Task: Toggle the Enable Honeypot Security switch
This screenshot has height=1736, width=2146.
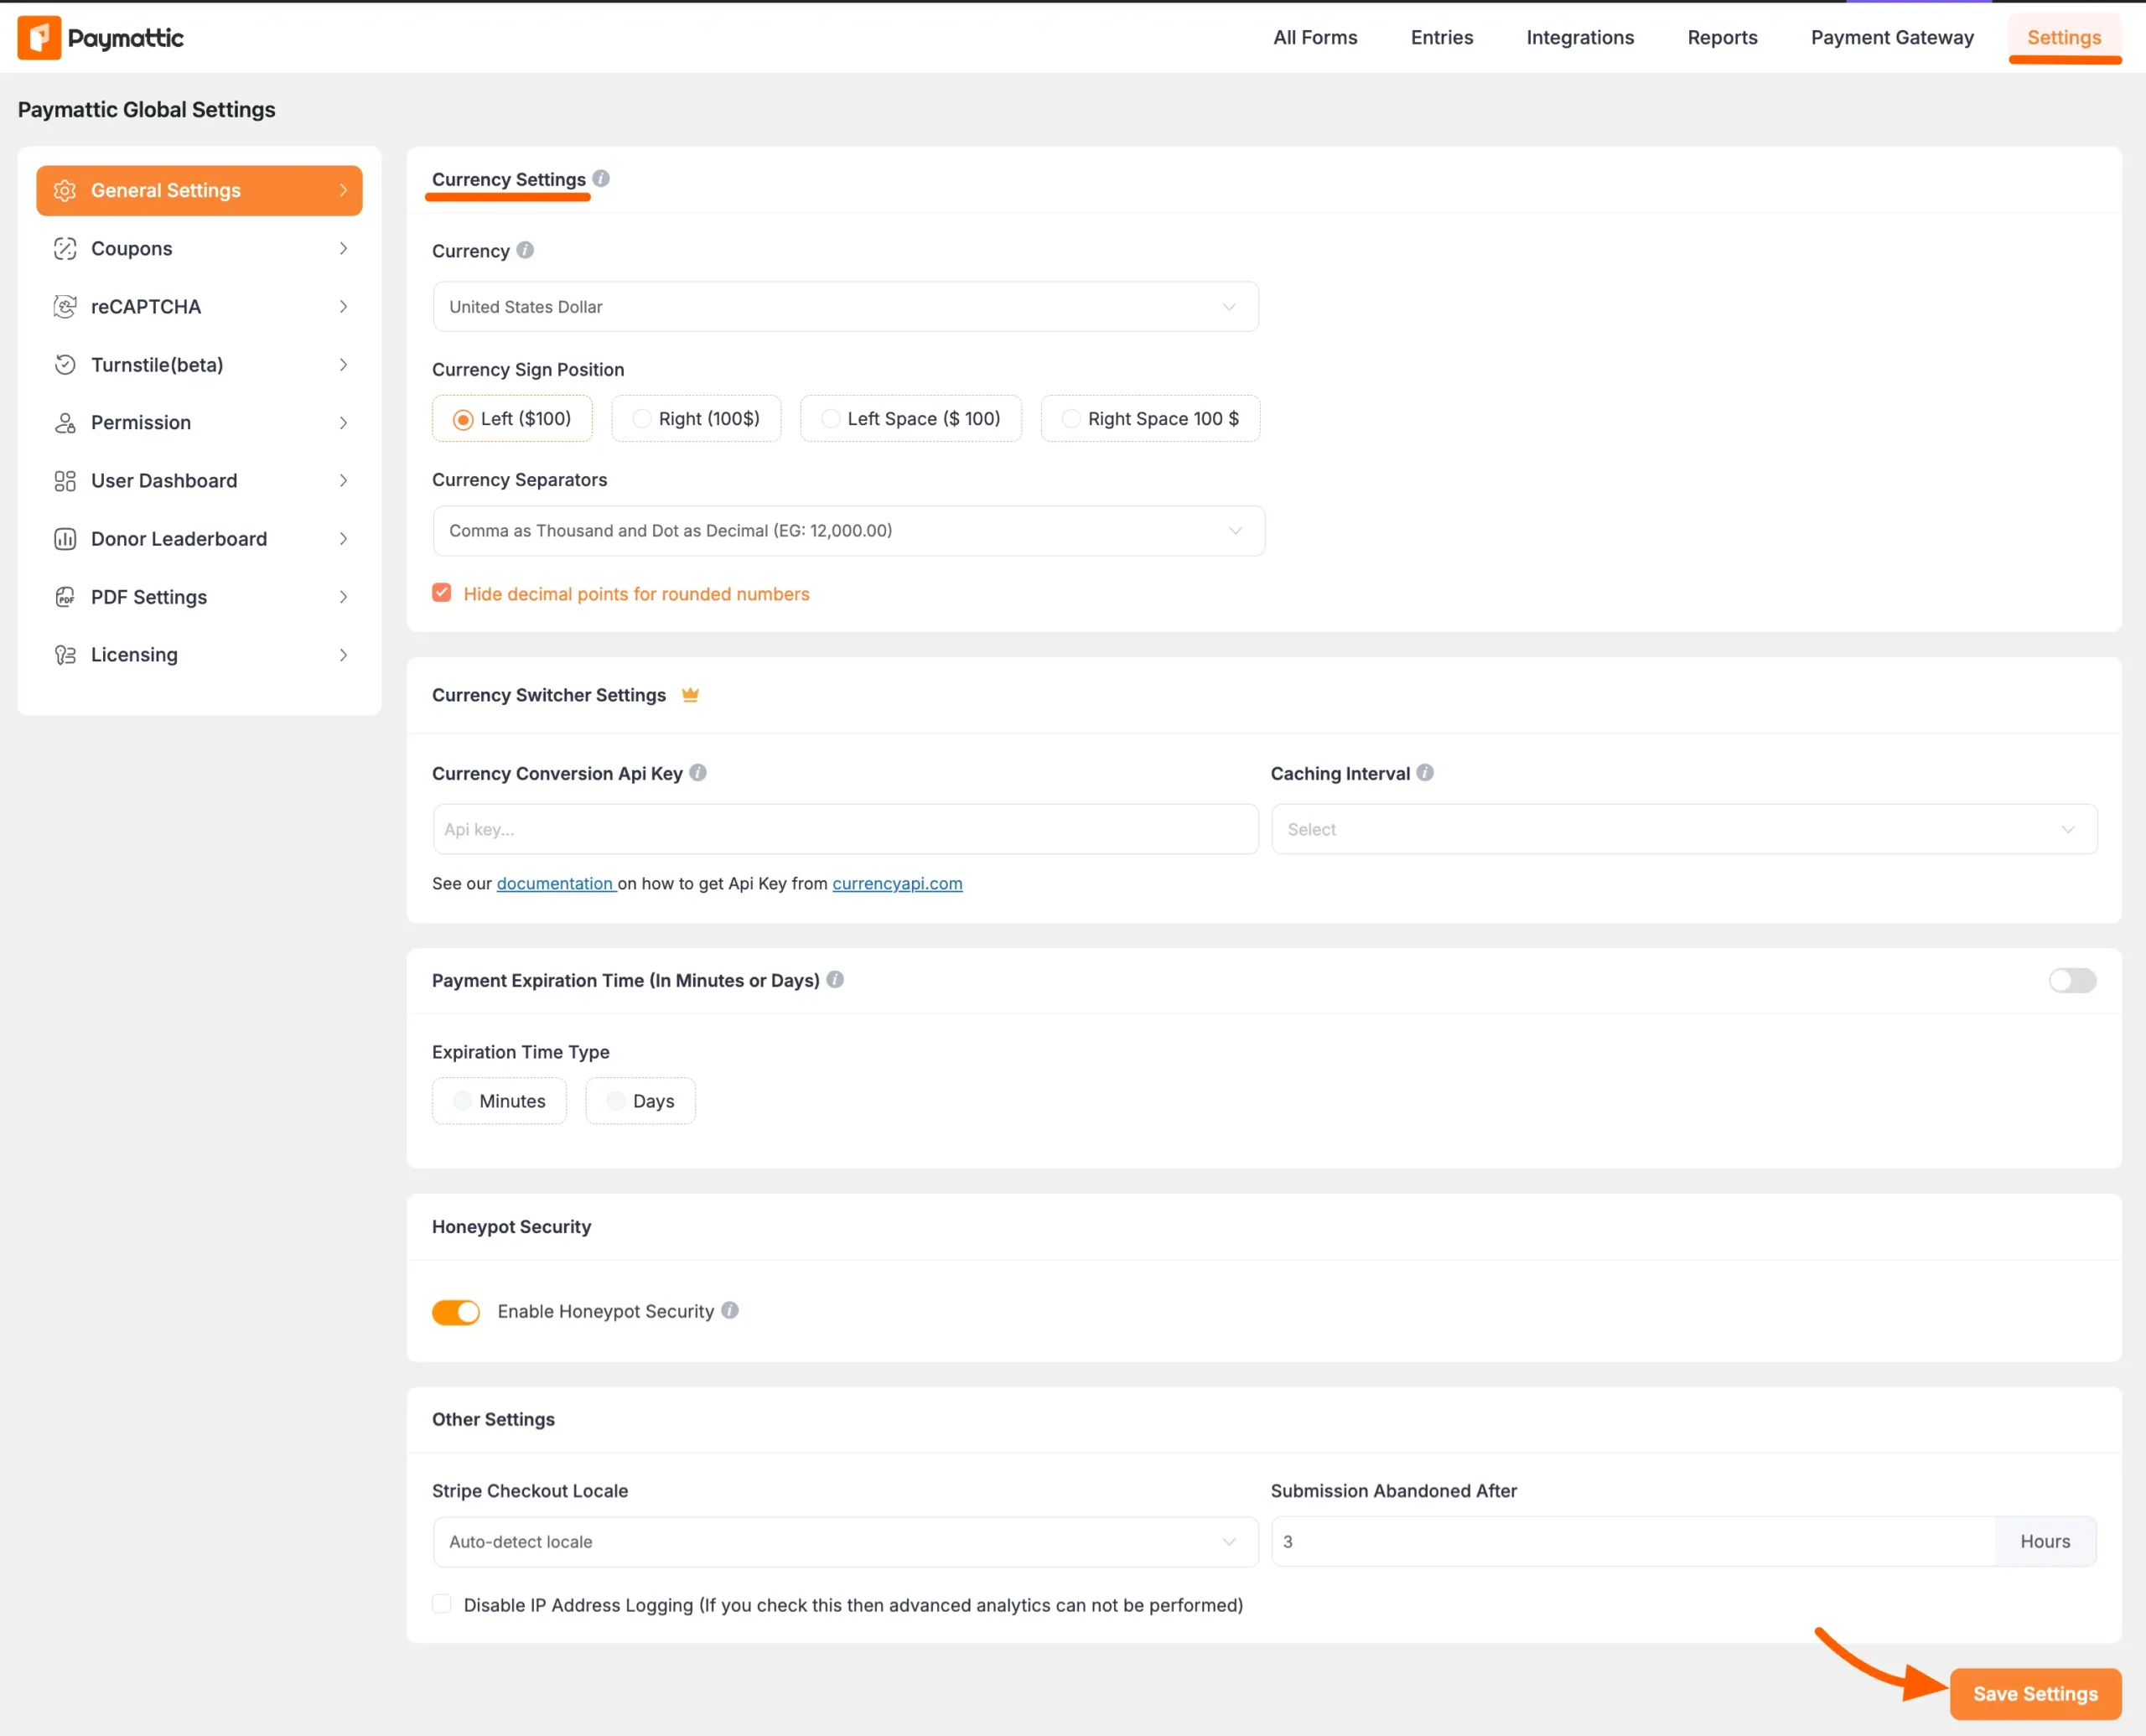Action: pyautogui.click(x=456, y=1312)
